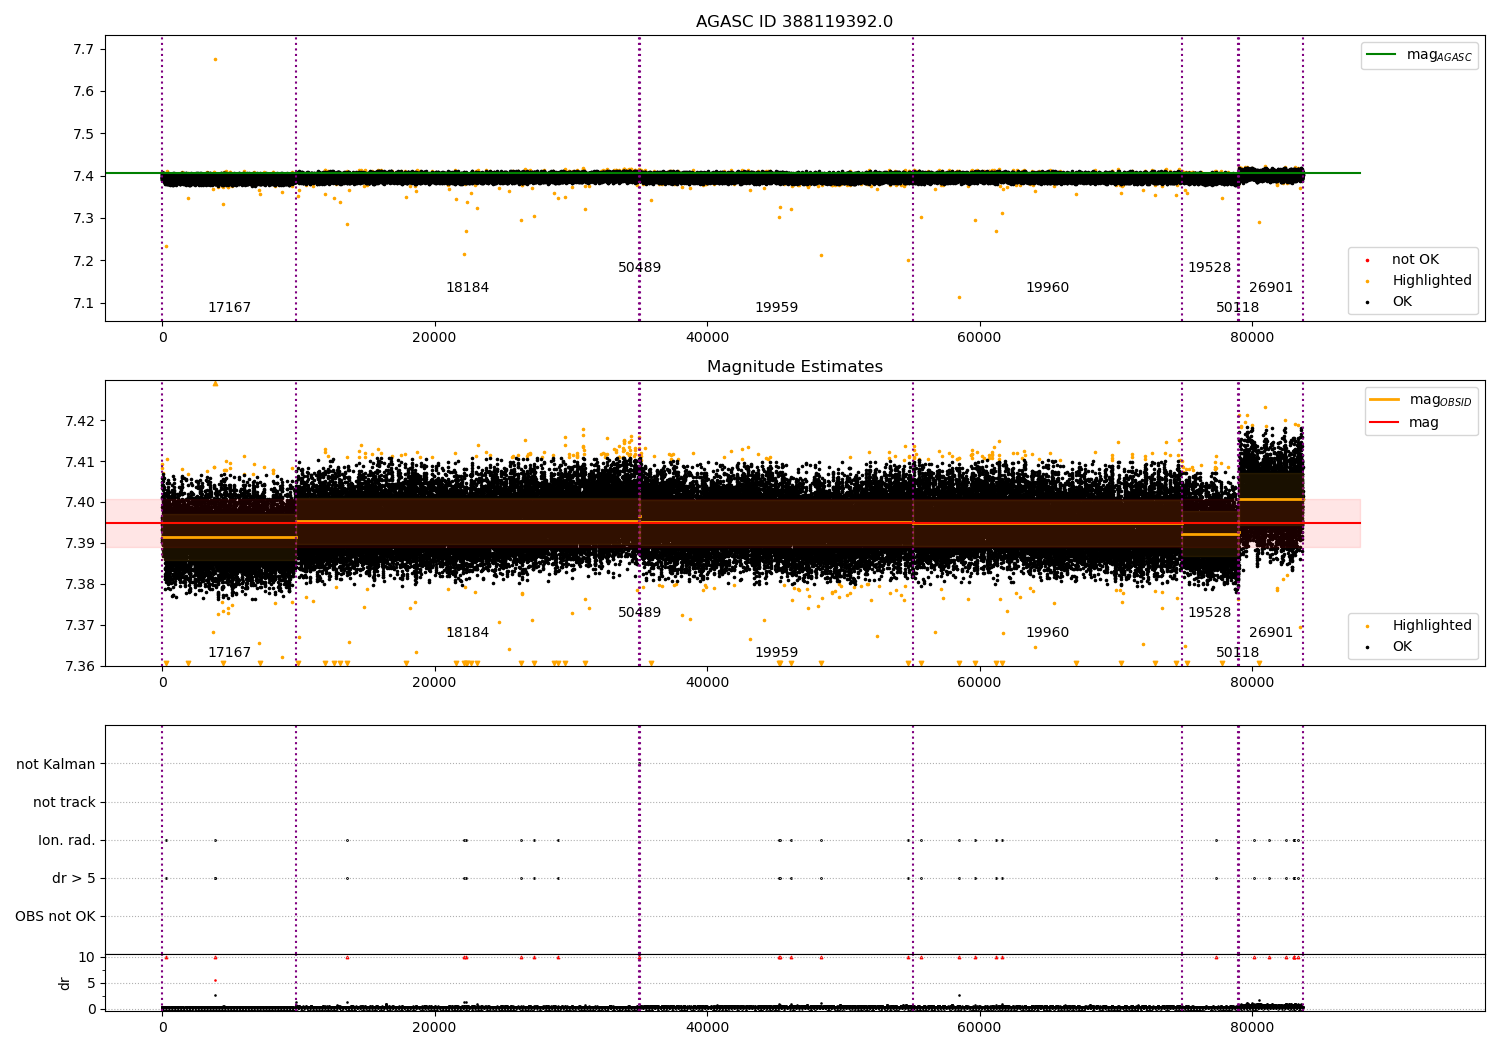Click the 7.37 y-axis tick label
Screen dimensions: 1500x1050
tap(81, 626)
